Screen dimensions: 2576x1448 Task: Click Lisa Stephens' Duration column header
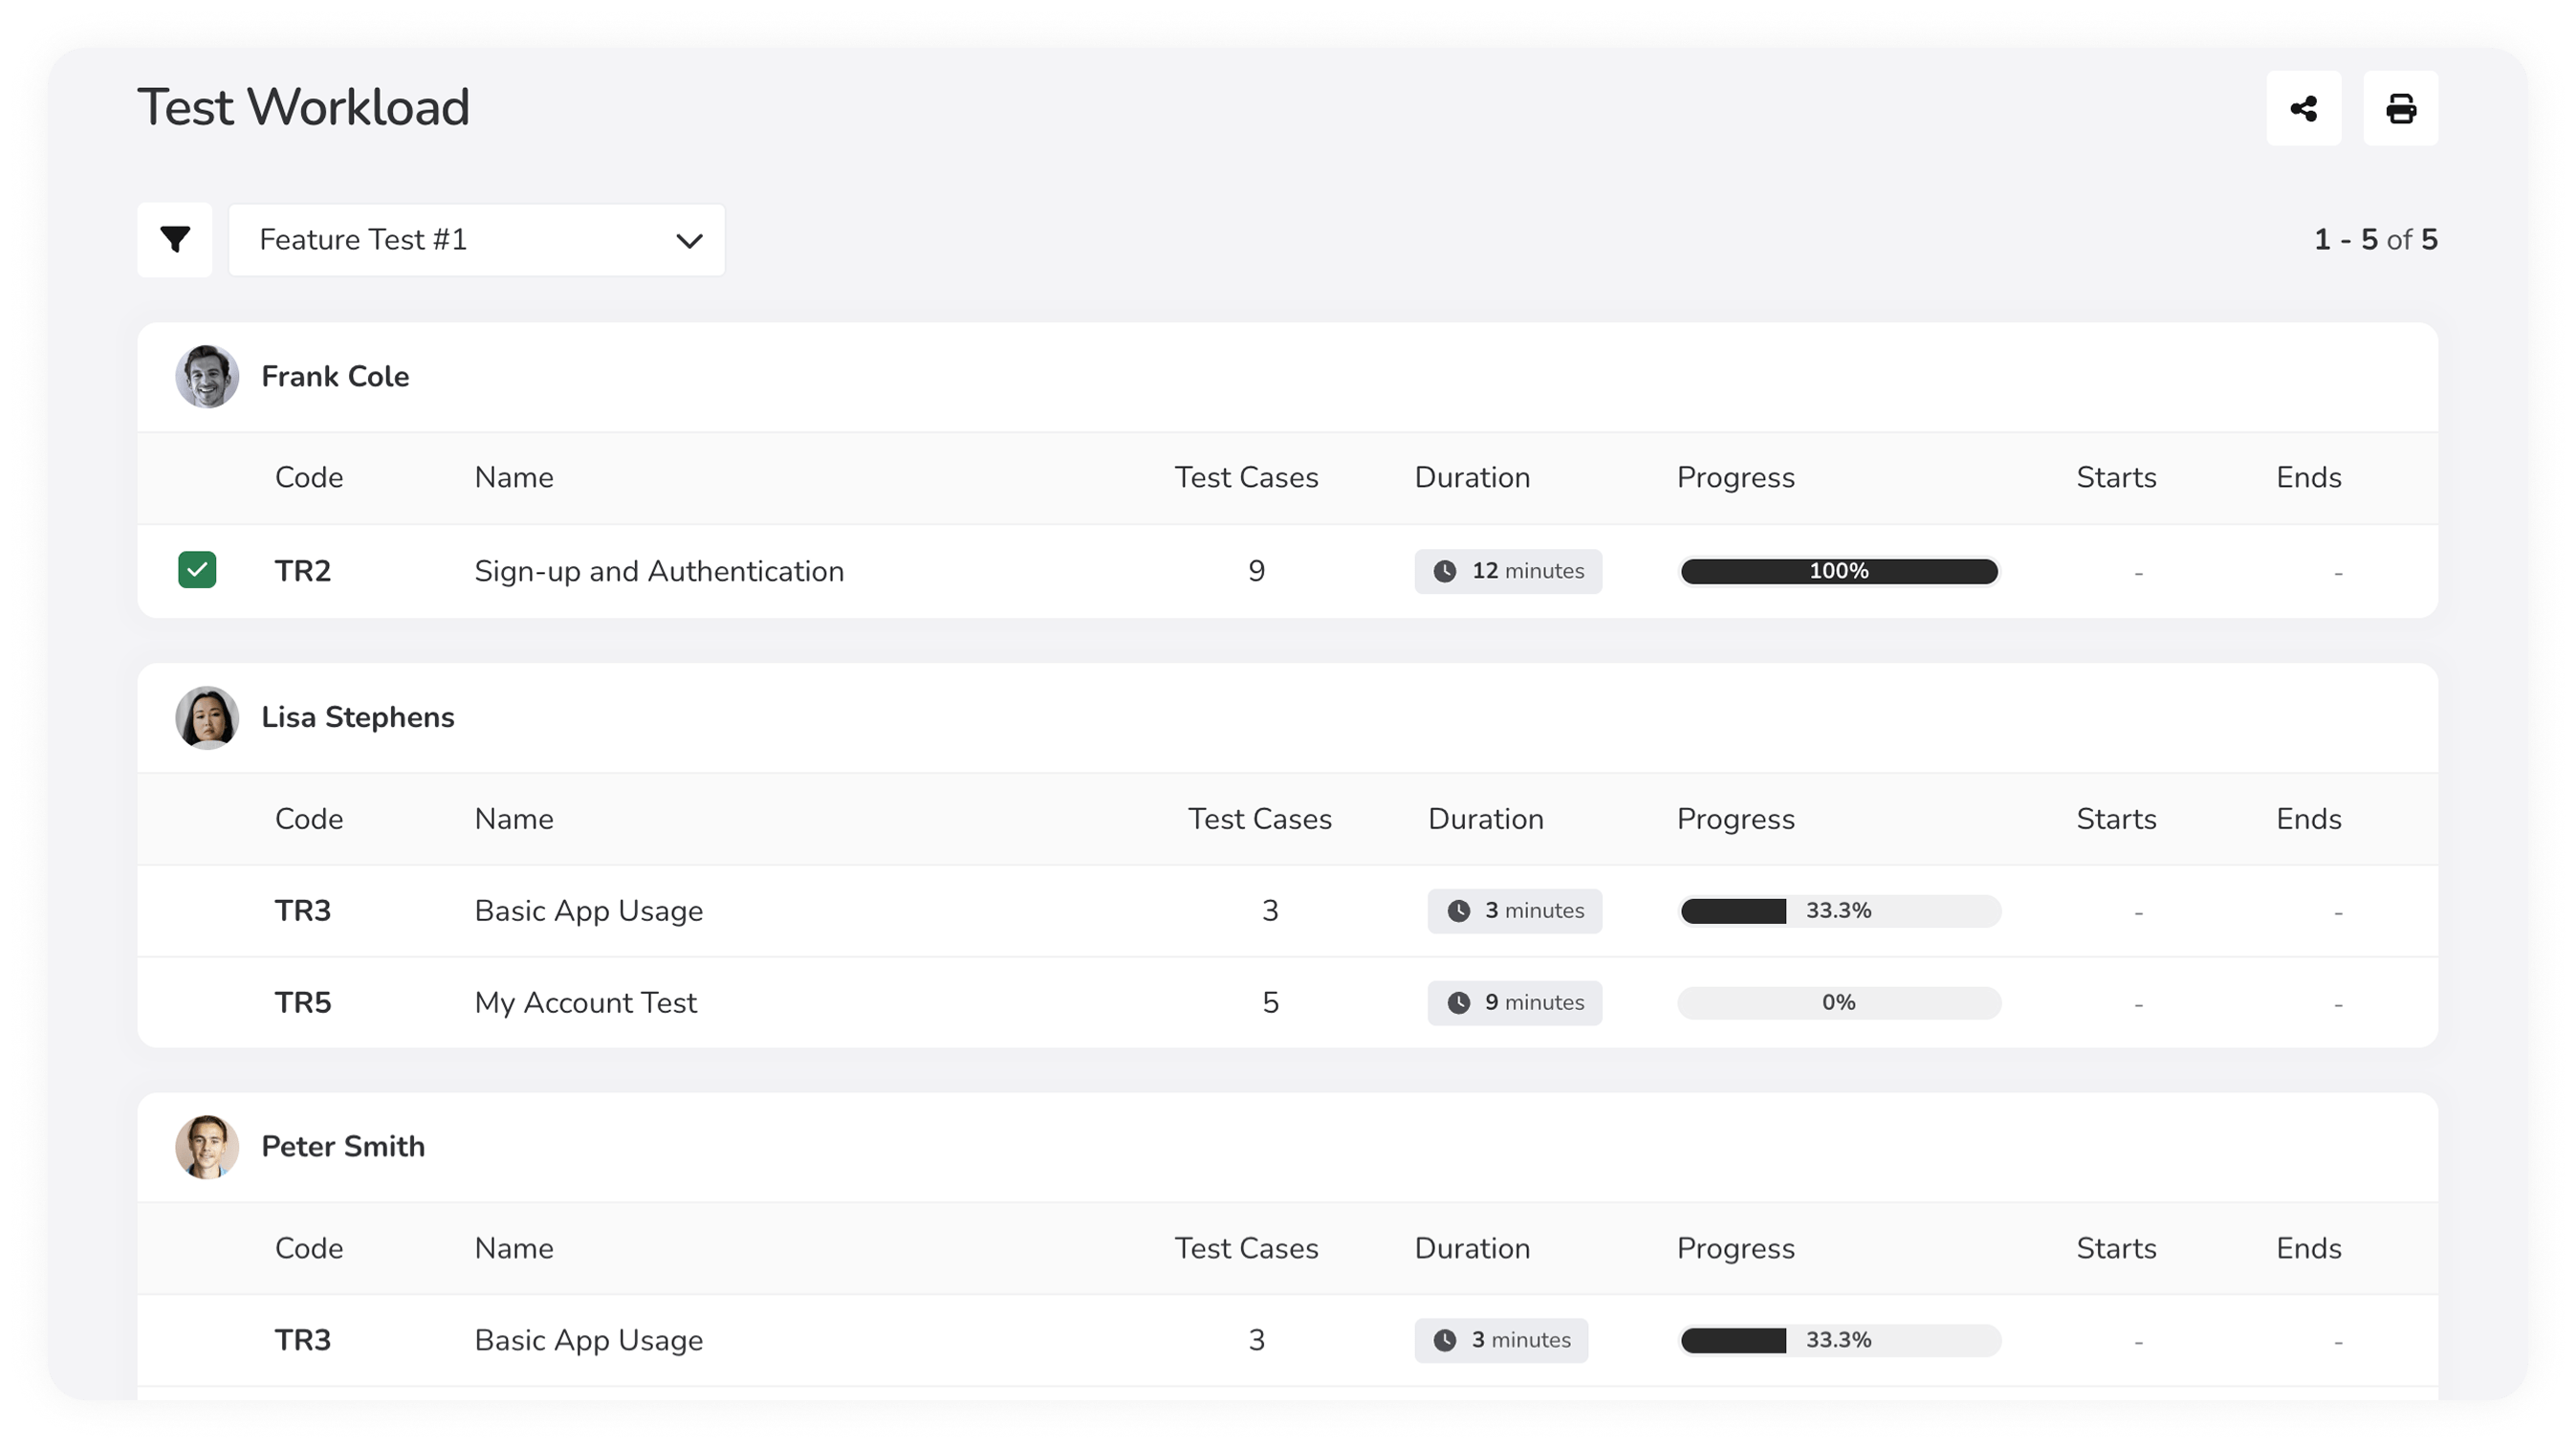pyautogui.click(x=1485, y=819)
